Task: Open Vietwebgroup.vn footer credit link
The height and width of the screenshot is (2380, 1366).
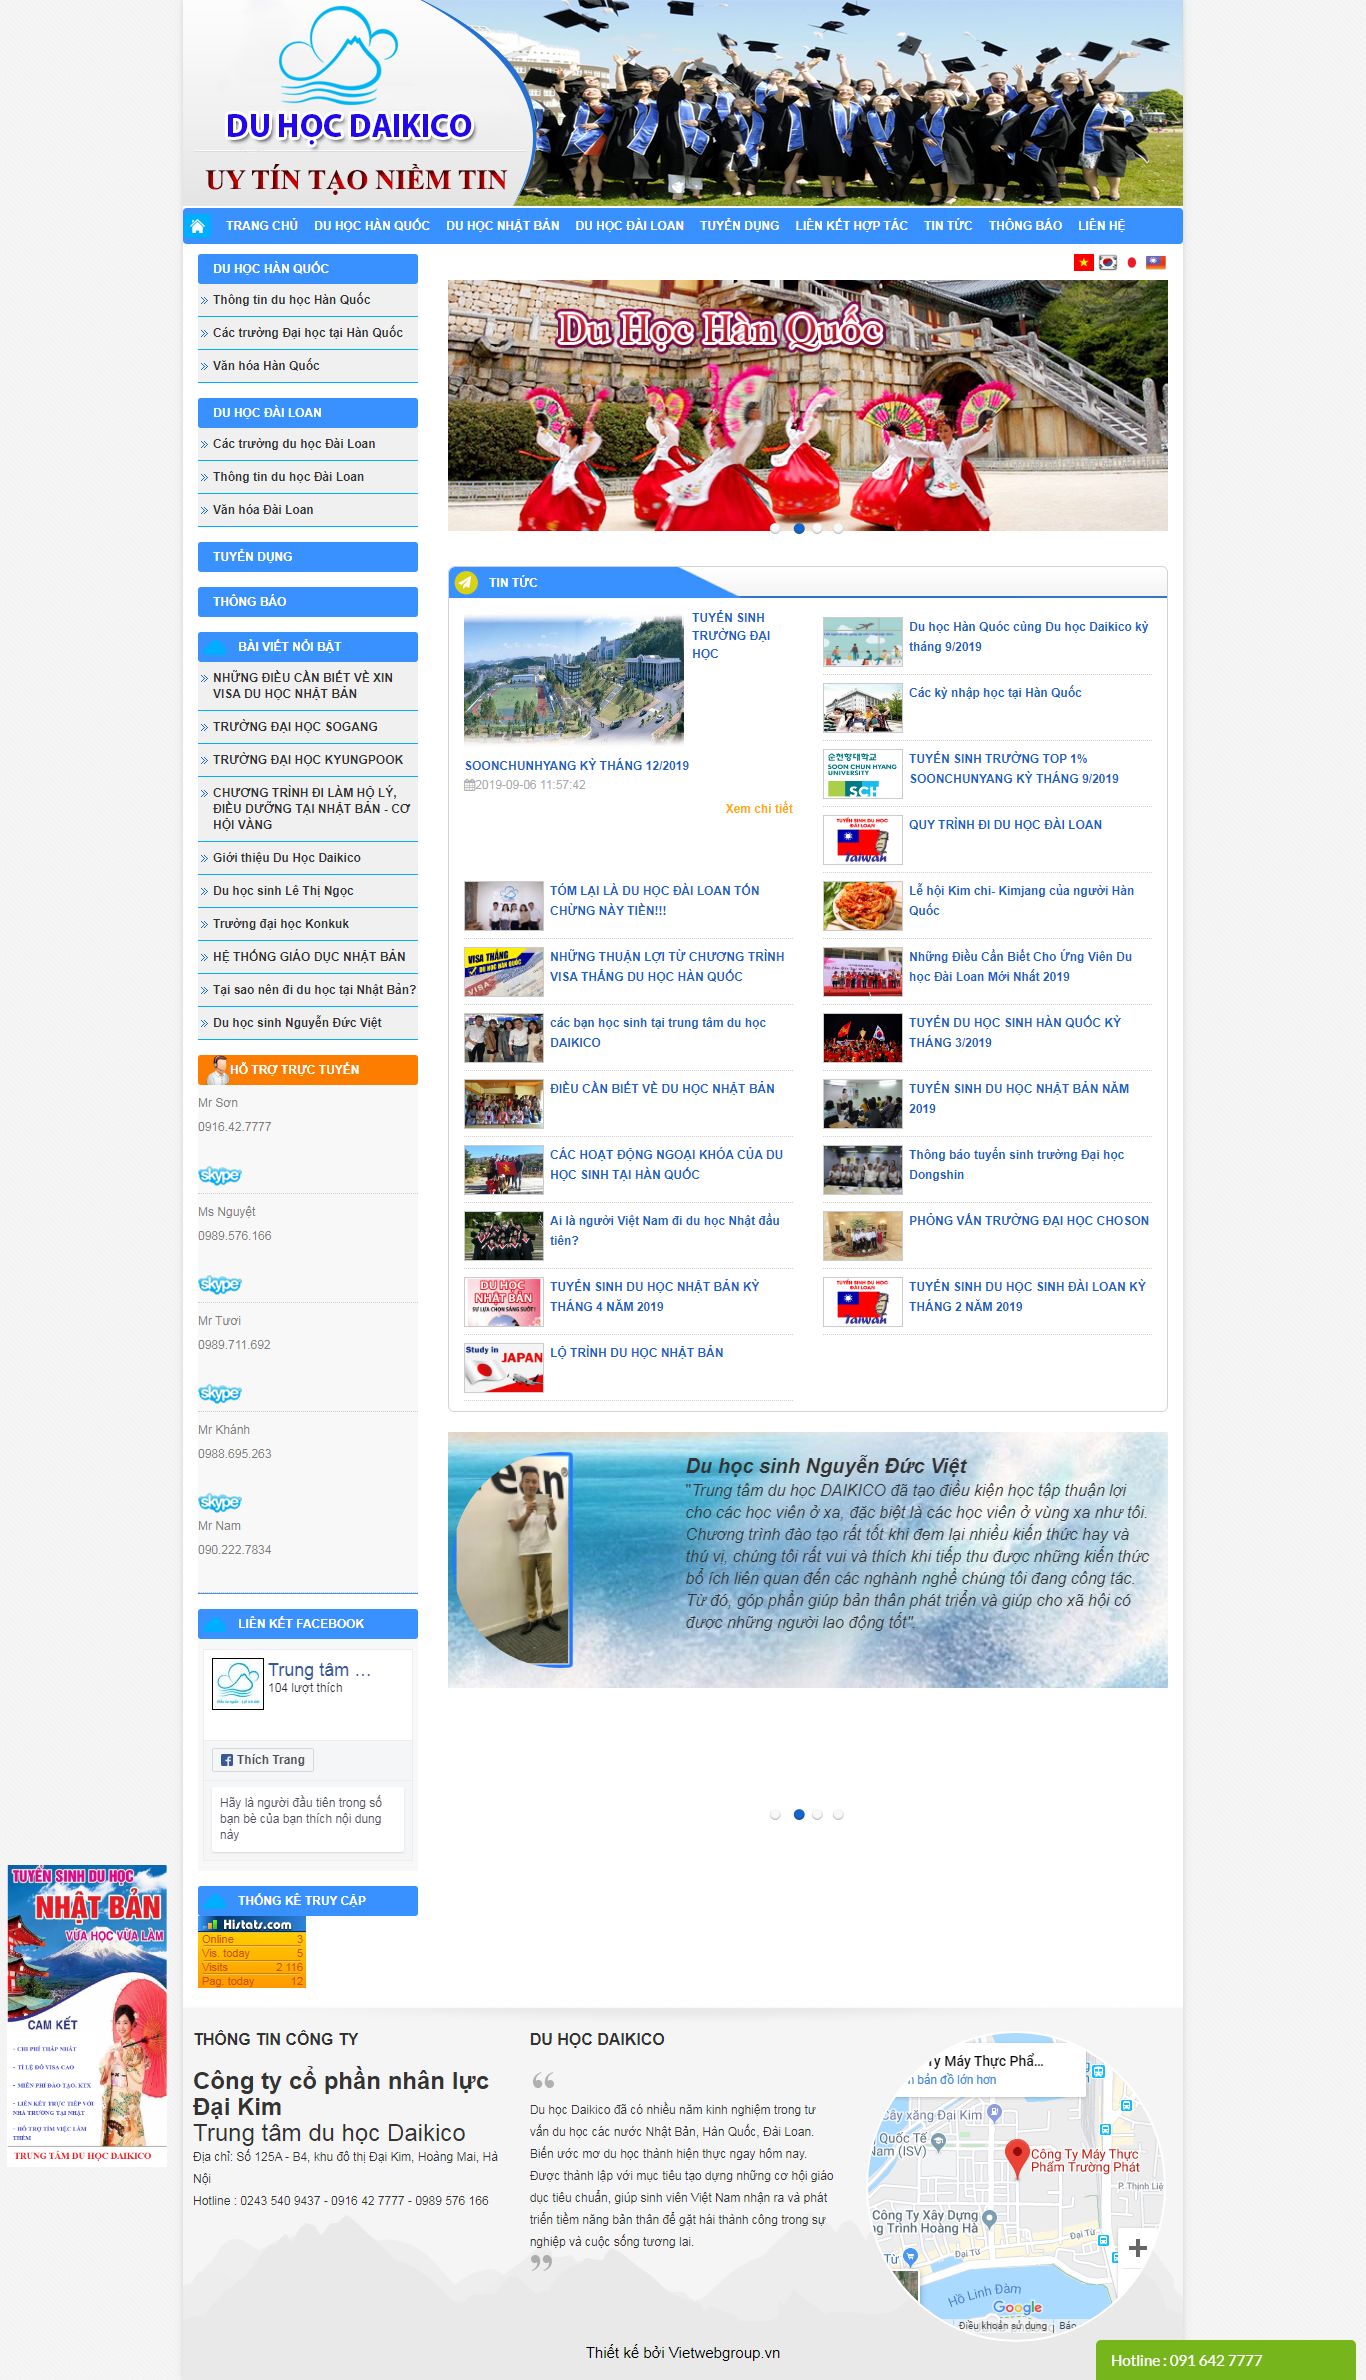Action: coord(724,2353)
